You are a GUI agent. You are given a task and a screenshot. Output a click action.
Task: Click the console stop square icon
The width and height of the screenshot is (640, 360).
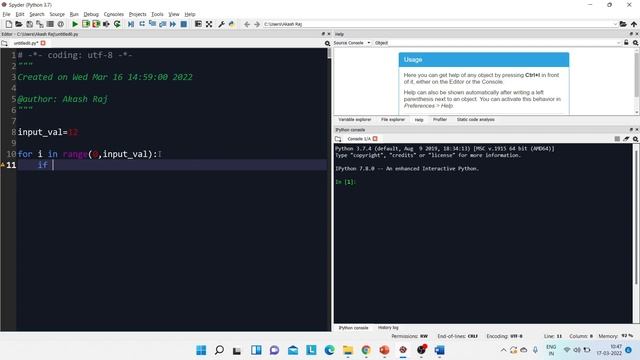[x=617, y=139]
